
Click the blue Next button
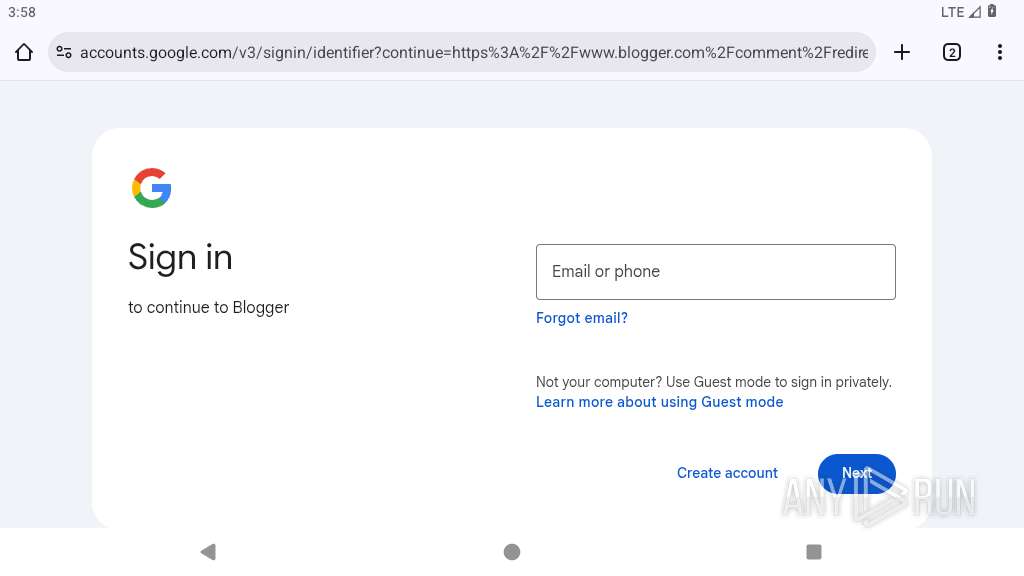click(x=857, y=473)
